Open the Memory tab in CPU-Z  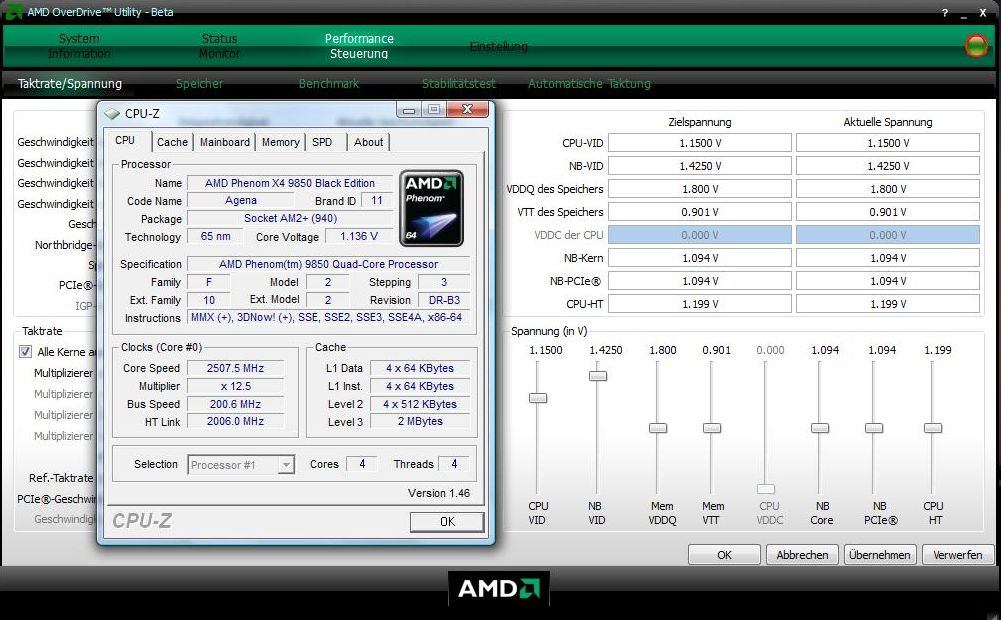280,142
